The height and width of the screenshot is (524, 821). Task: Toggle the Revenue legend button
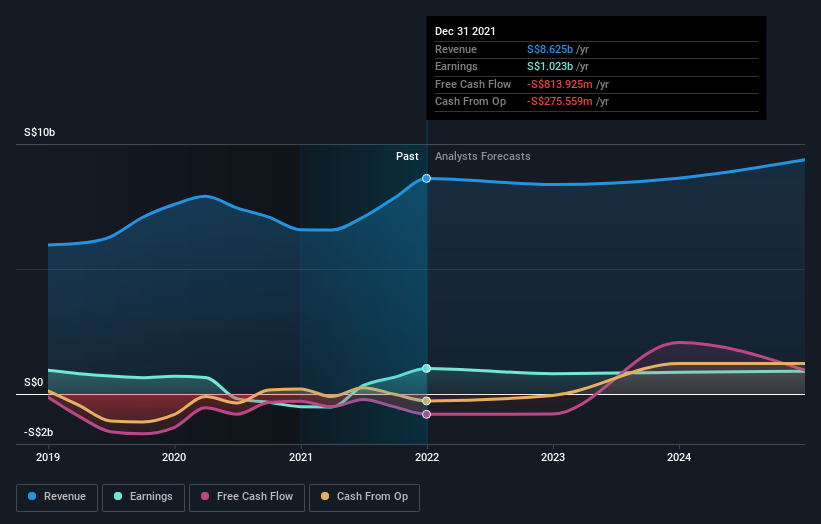pyautogui.click(x=57, y=496)
